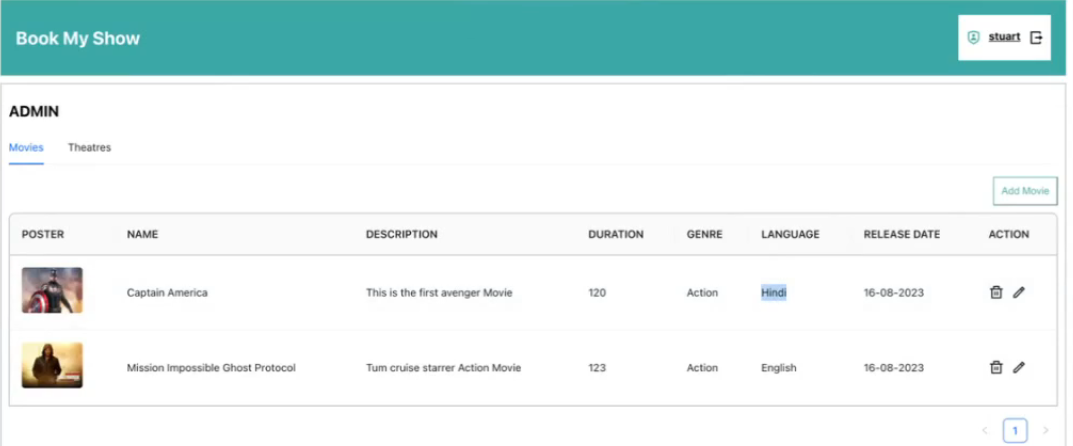This screenshot has width=1073, height=446.
Task: Delete the Captain America movie
Action: (996, 293)
